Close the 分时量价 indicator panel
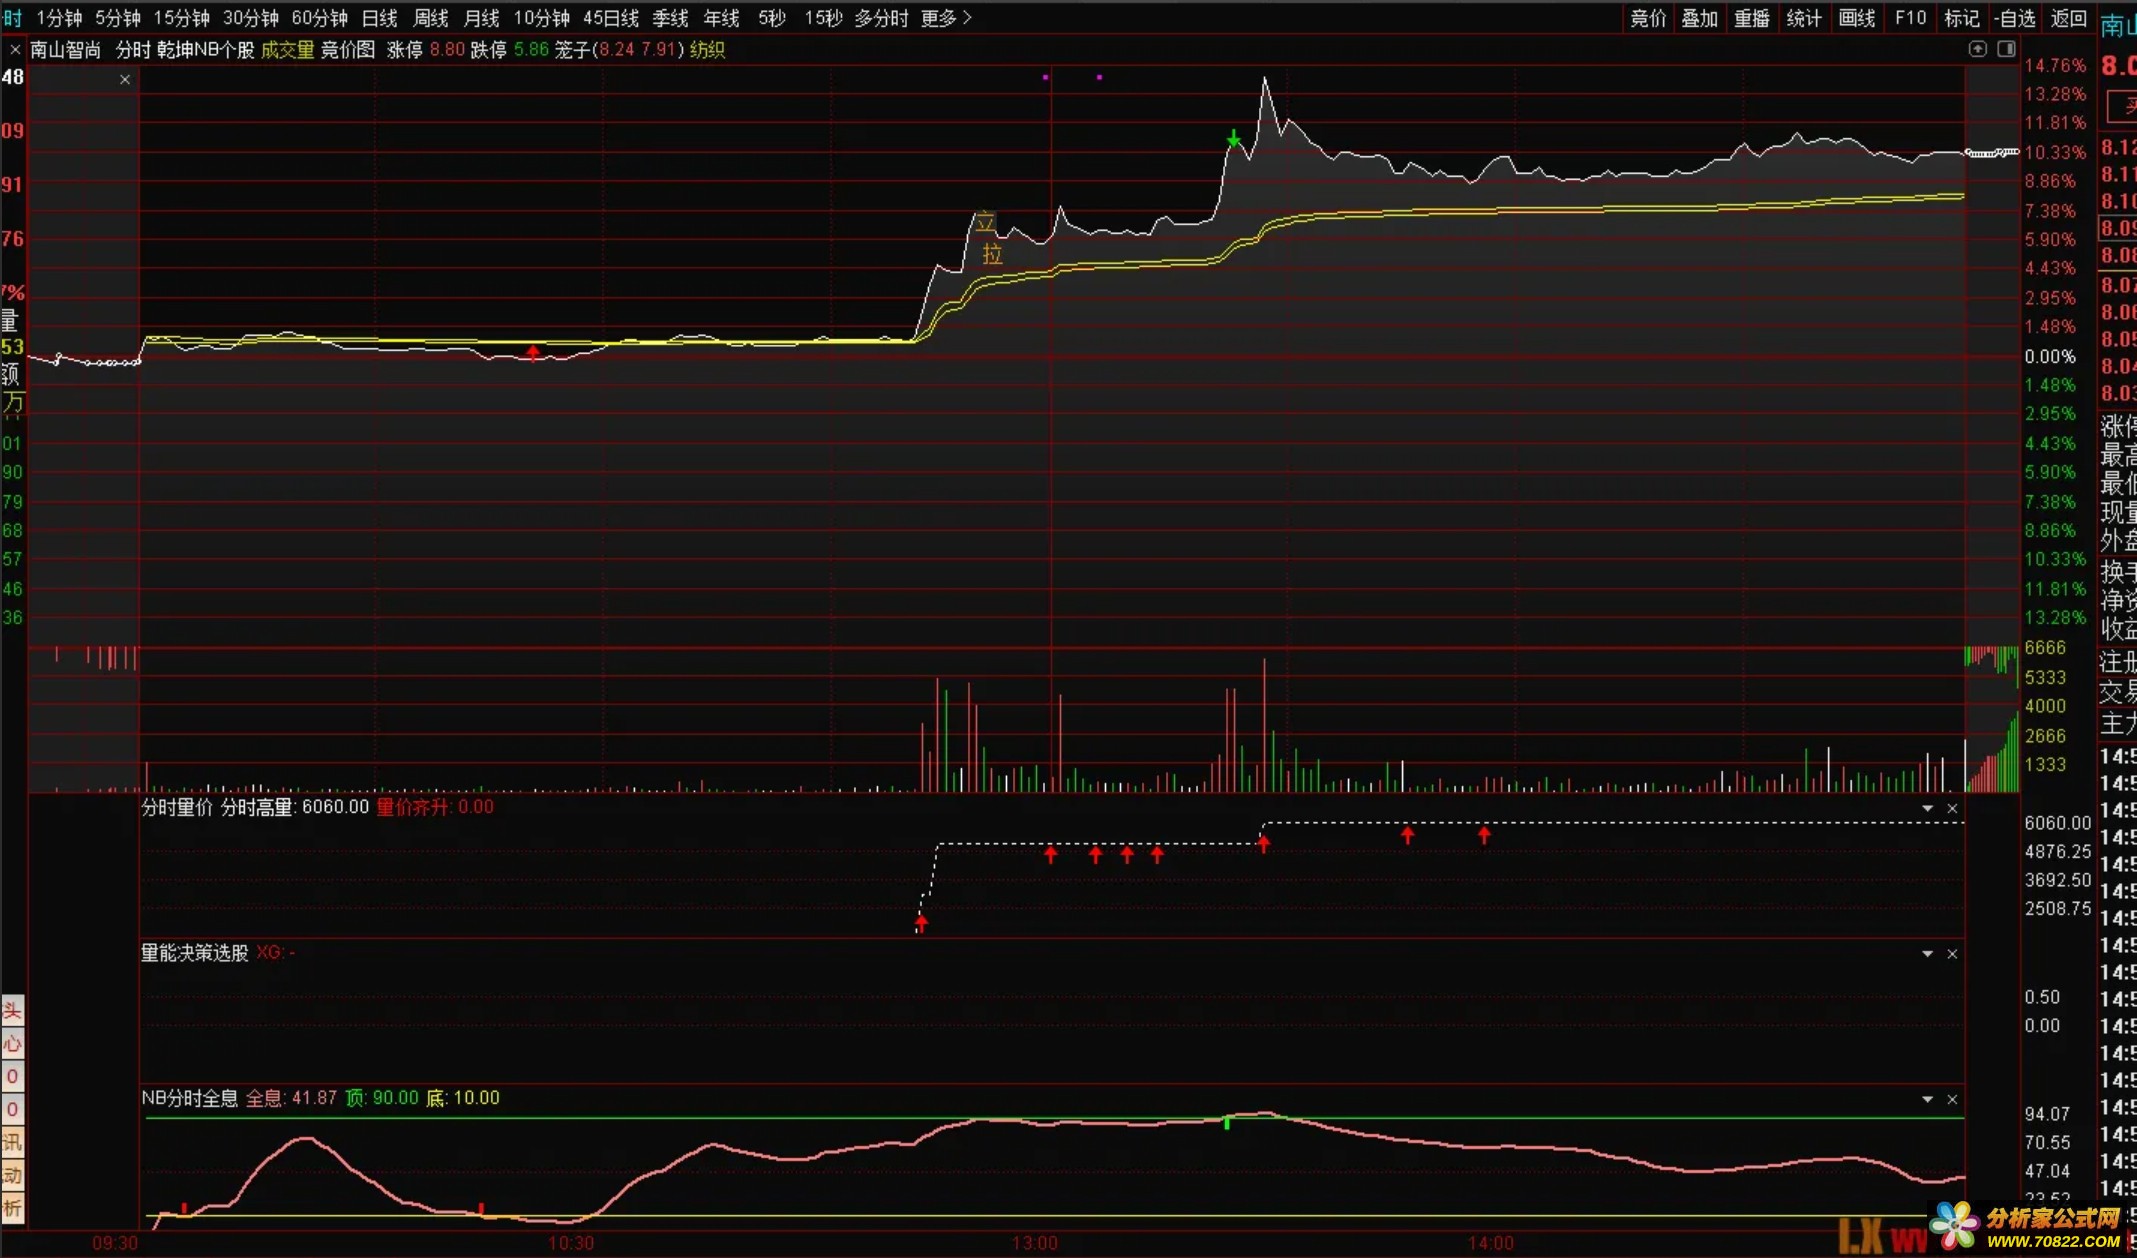Screen dimensions: 2137x1258 coord(1952,808)
